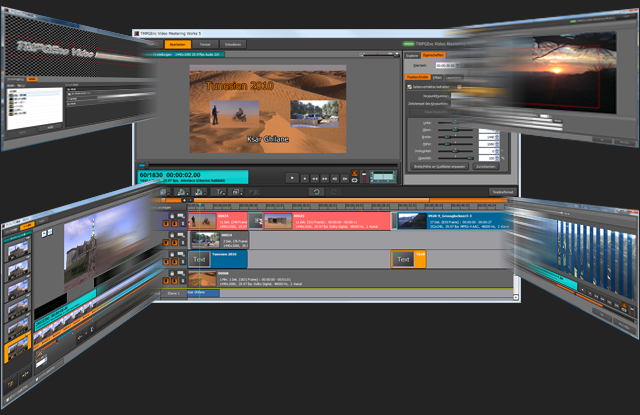Select the Position/Größe sub-tab
This screenshot has height=415, width=640.
click(418, 77)
